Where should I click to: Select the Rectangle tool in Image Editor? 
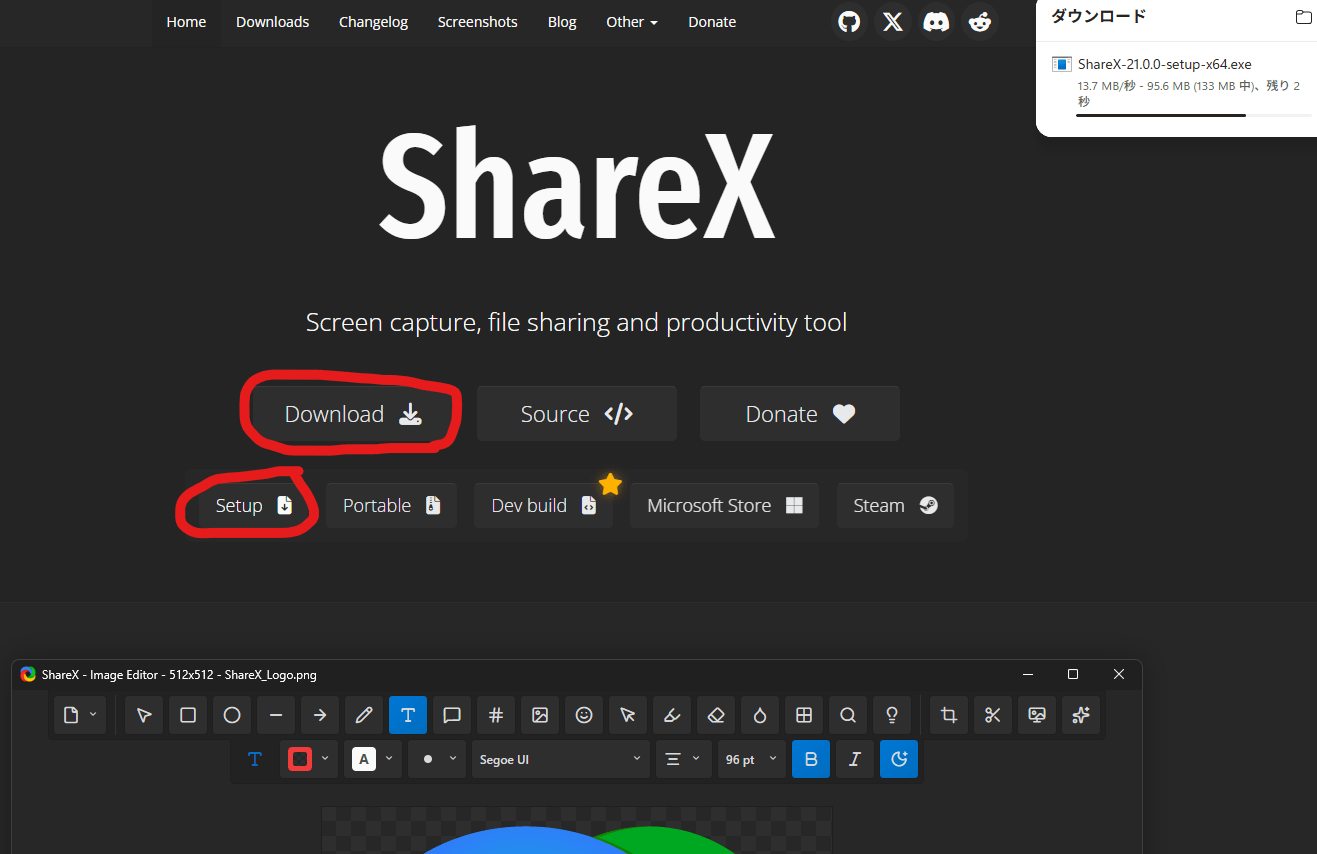(188, 715)
